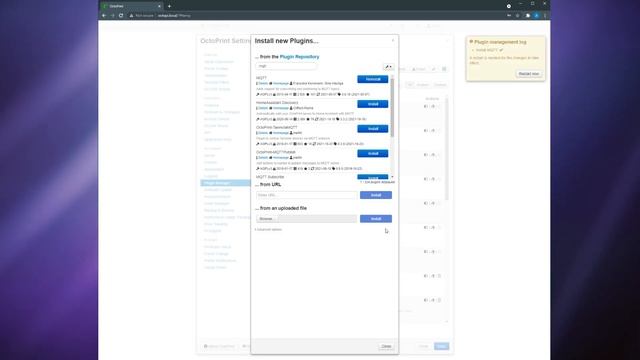Screen dimensions: 640x360
Task: Install plugin from uploaded file
Action: pyautogui.click(x=376, y=219)
